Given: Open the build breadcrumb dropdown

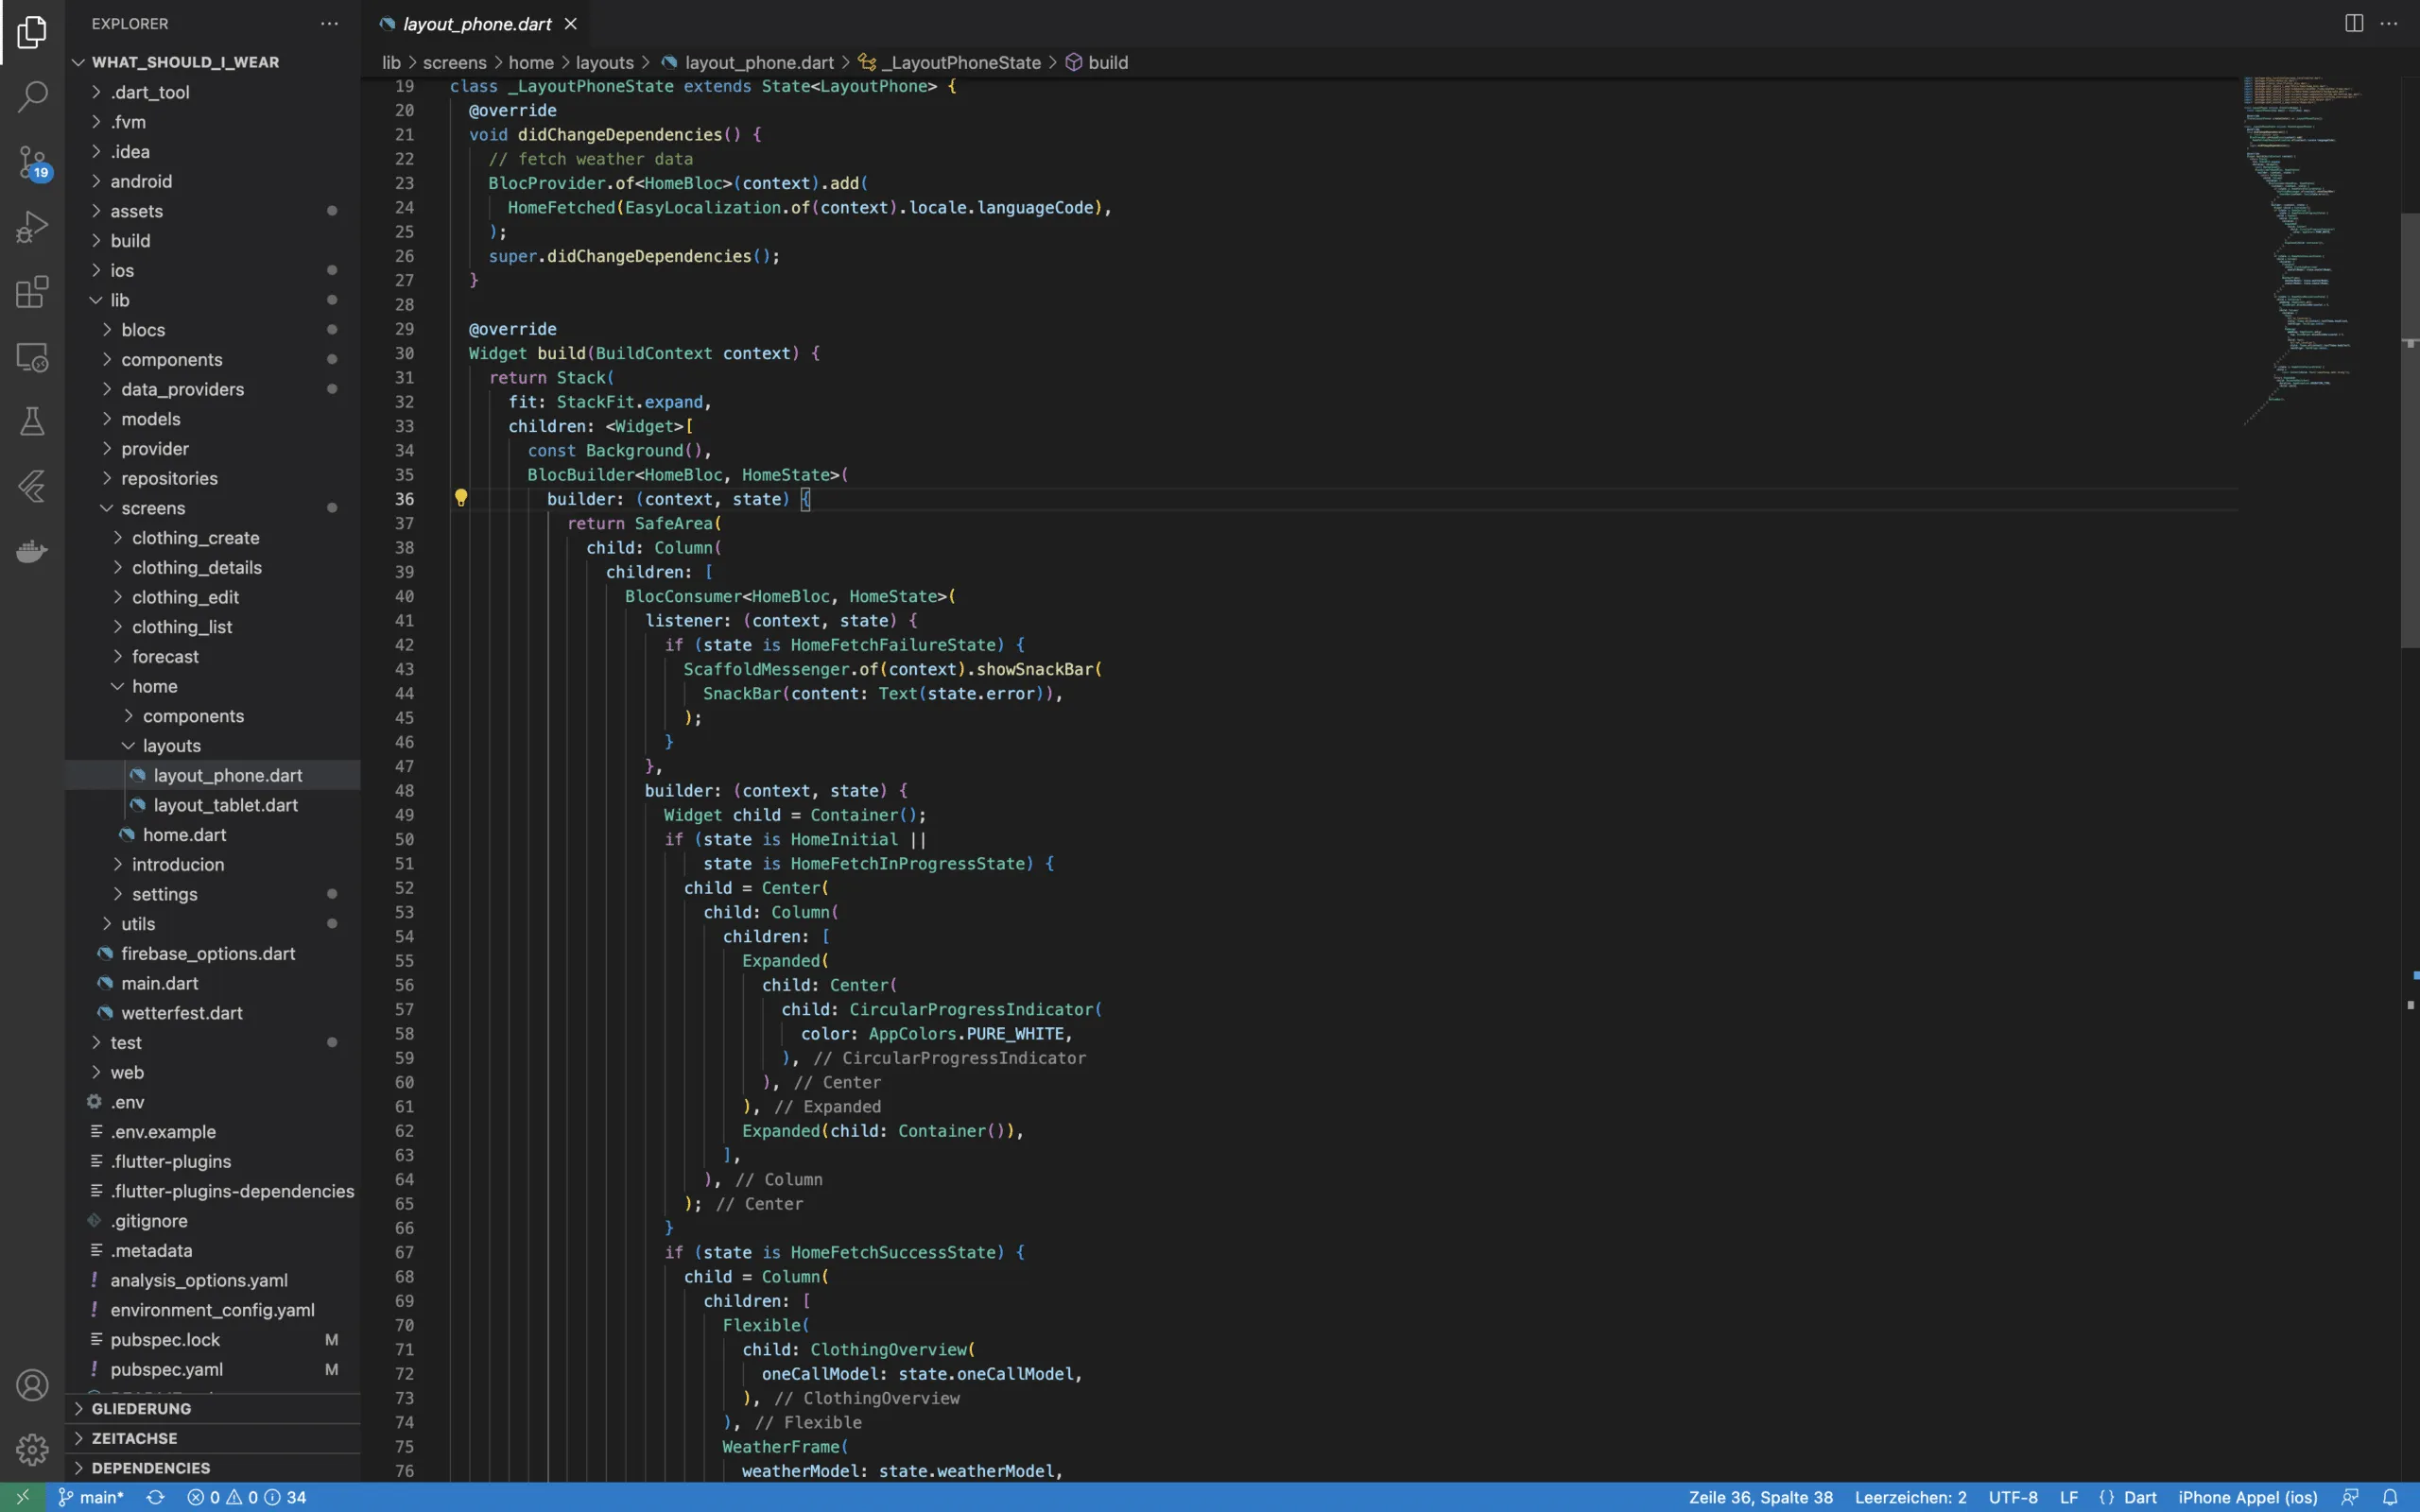Looking at the screenshot, I should click(x=1106, y=61).
